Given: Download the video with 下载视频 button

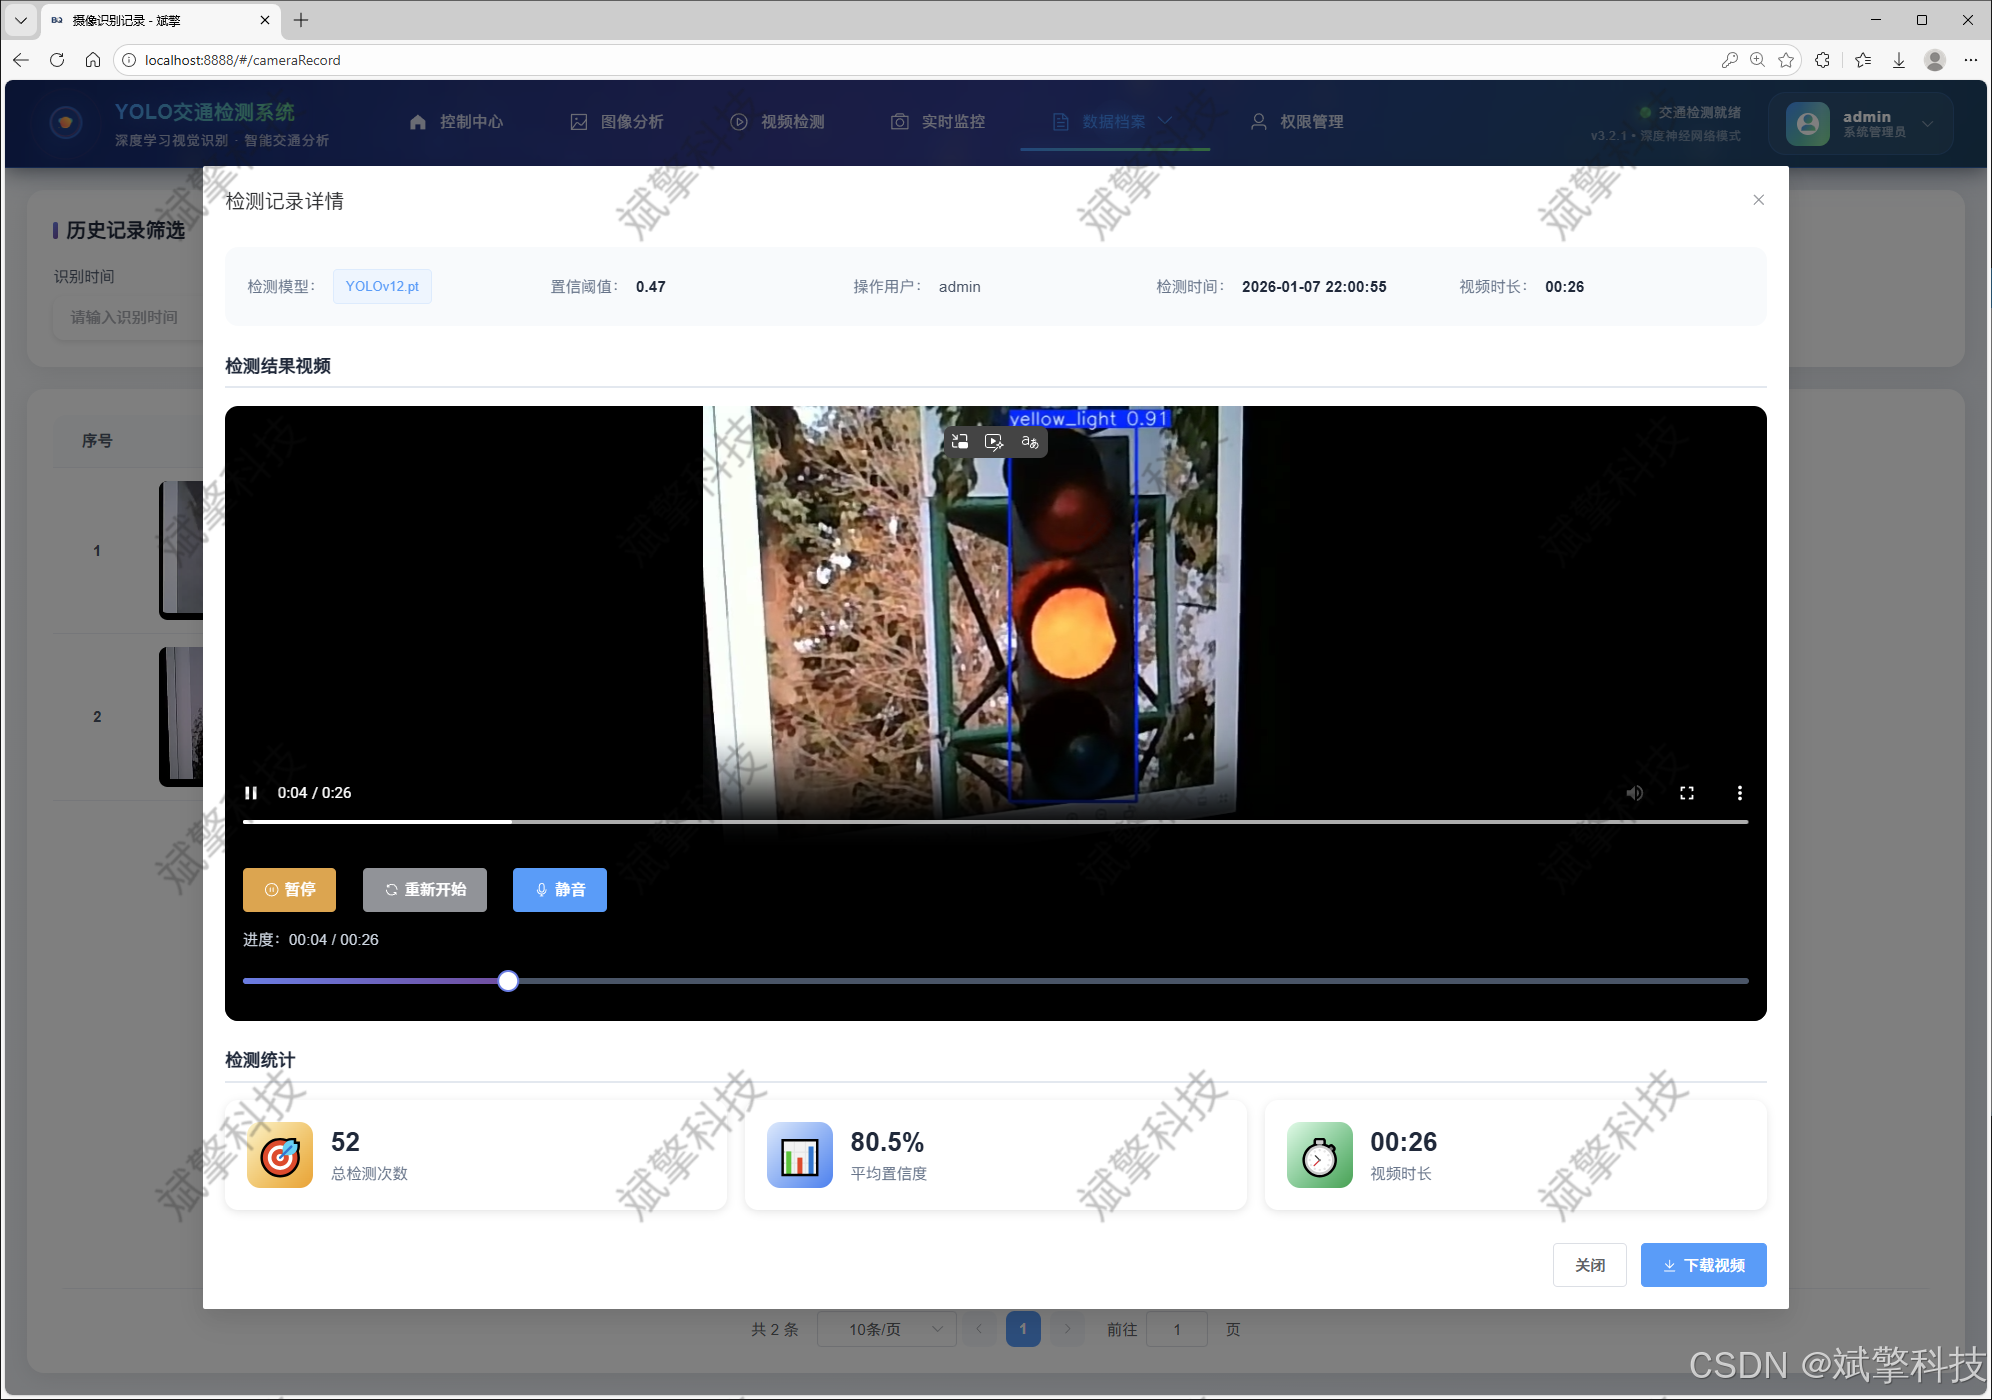Looking at the screenshot, I should click(1703, 1265).
